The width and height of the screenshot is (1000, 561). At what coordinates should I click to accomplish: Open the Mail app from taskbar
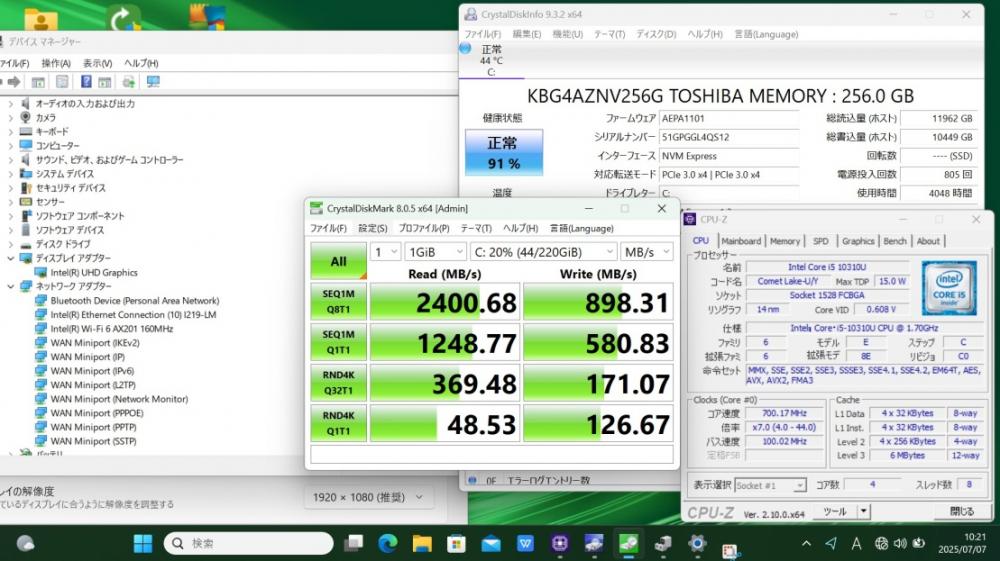491,543
